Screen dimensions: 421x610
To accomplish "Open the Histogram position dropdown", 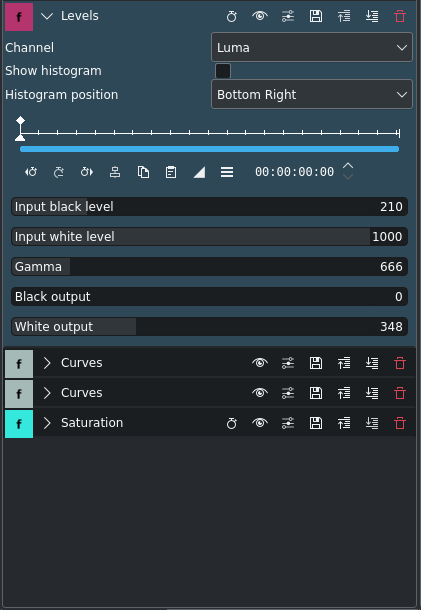I will click(x=312, y=95).
